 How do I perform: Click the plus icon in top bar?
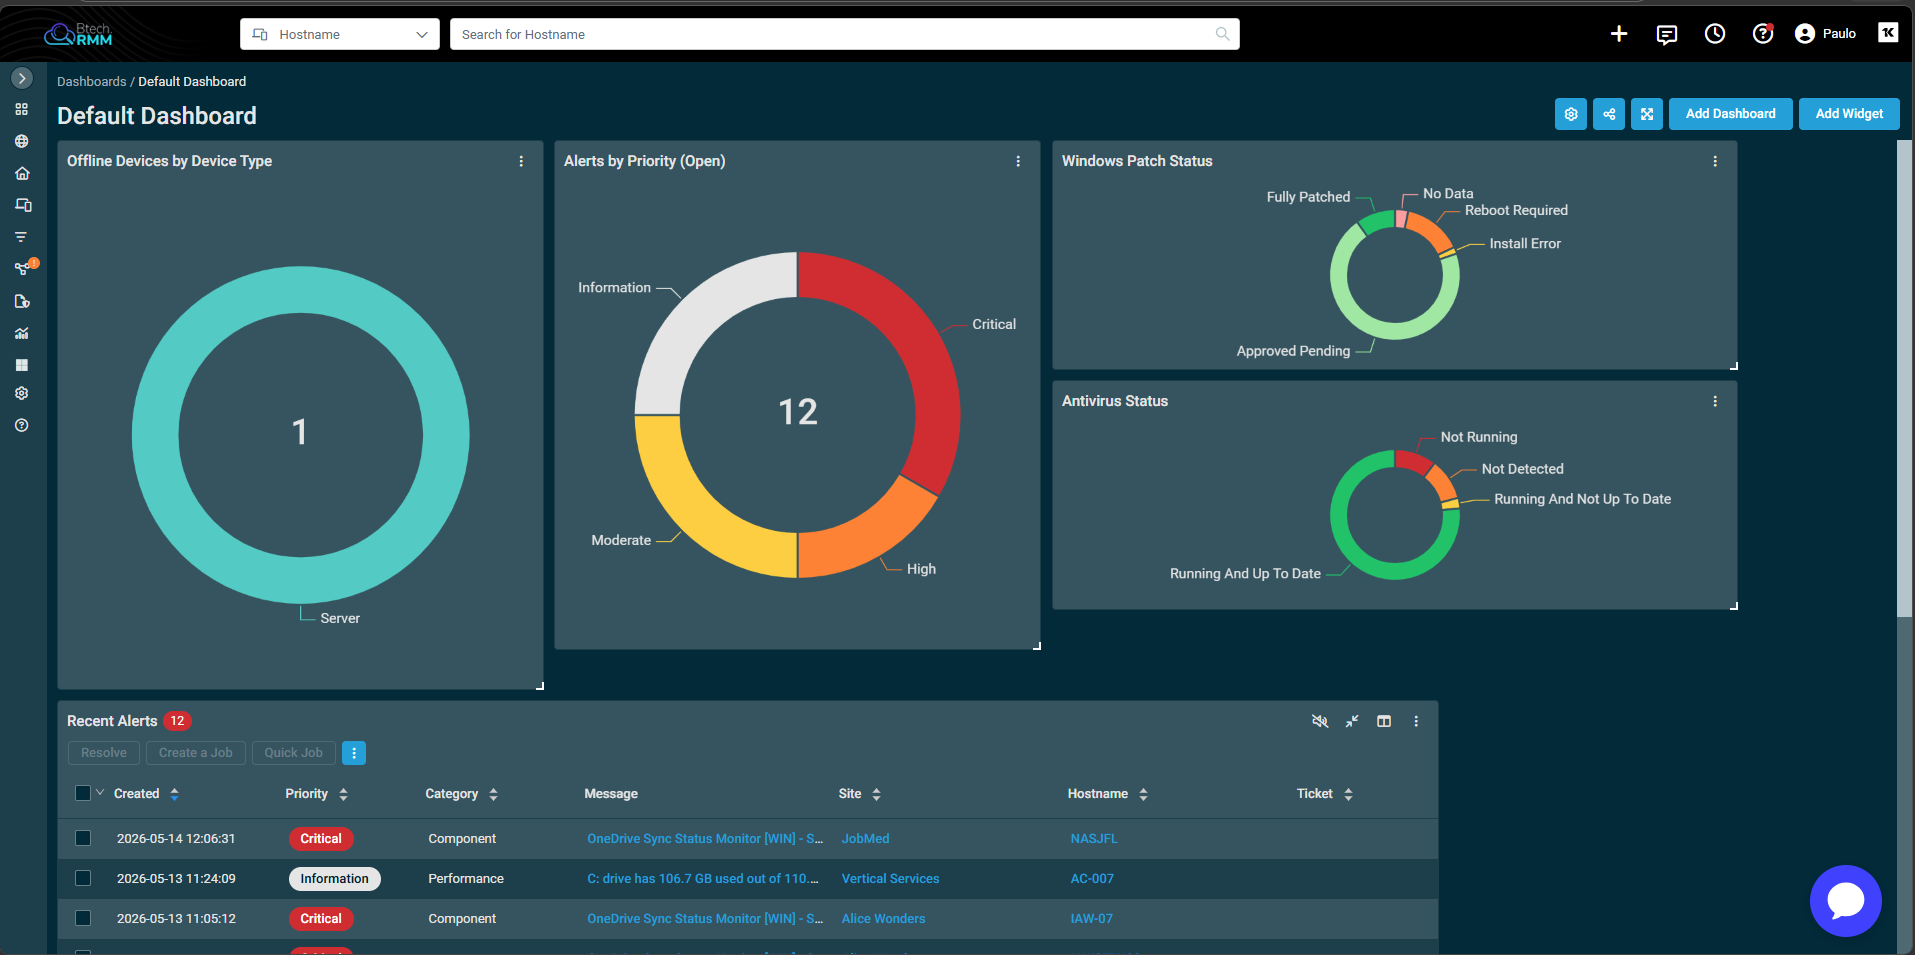point(1619,34)
